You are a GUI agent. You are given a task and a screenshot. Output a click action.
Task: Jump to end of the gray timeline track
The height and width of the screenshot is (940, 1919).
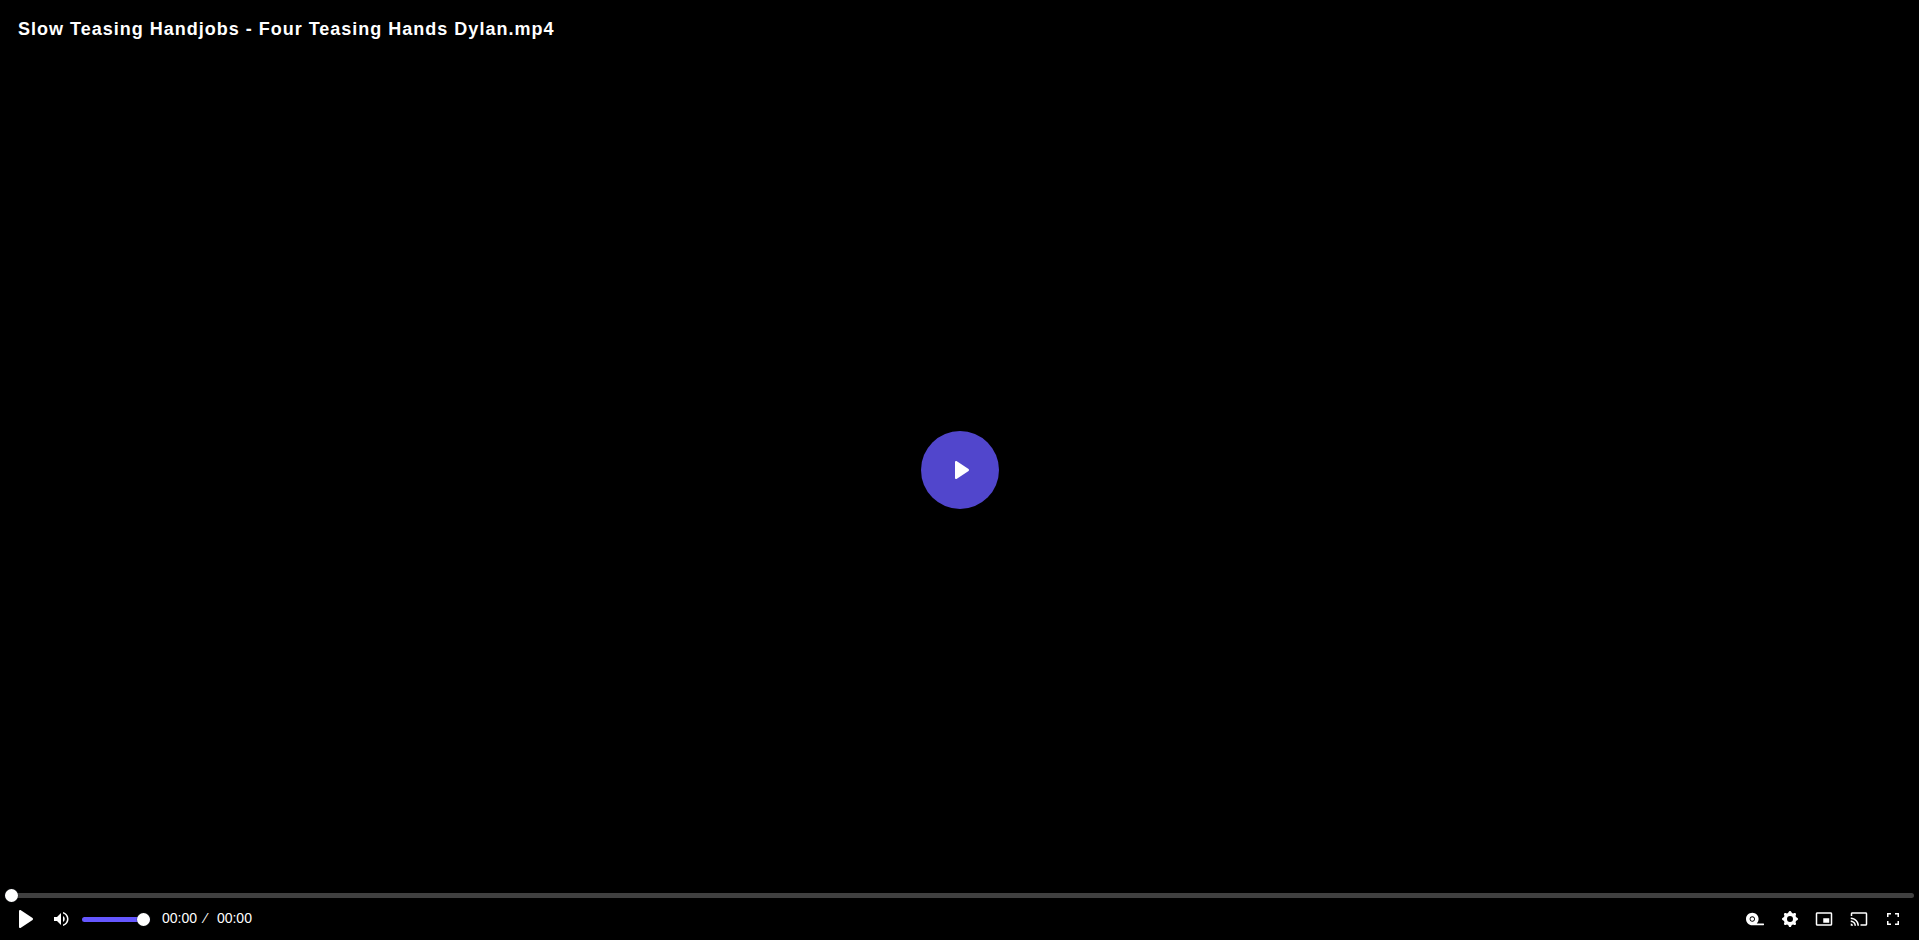[x=1911, y=895]
